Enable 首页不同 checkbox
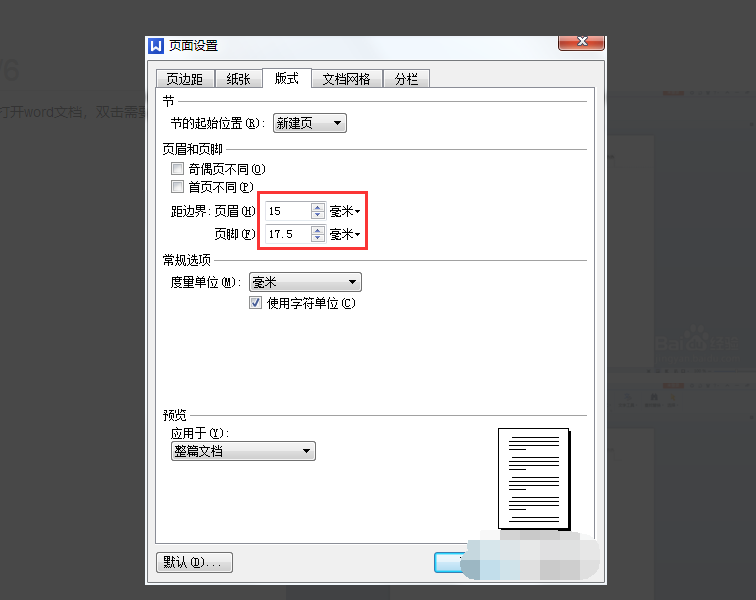Viewport: 756px width, 600px height. point(177,186)
